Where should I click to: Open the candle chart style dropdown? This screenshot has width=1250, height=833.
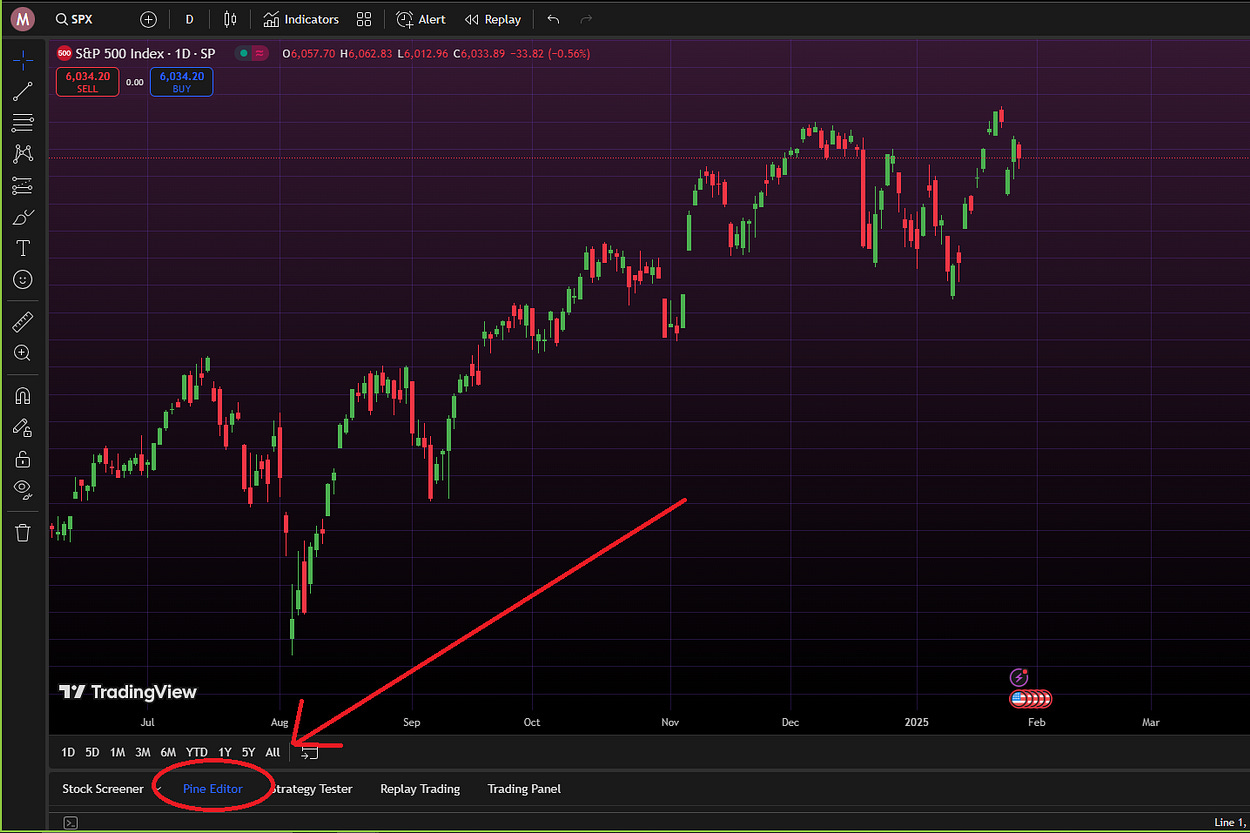tap(230, 19)
